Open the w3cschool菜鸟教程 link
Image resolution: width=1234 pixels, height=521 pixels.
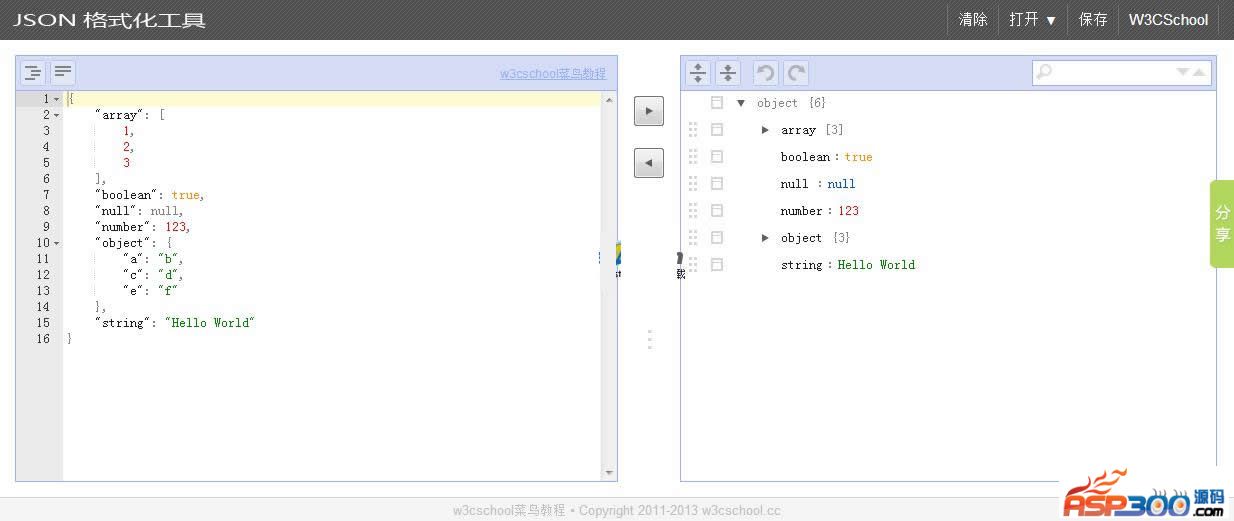[x=552, y=73]
